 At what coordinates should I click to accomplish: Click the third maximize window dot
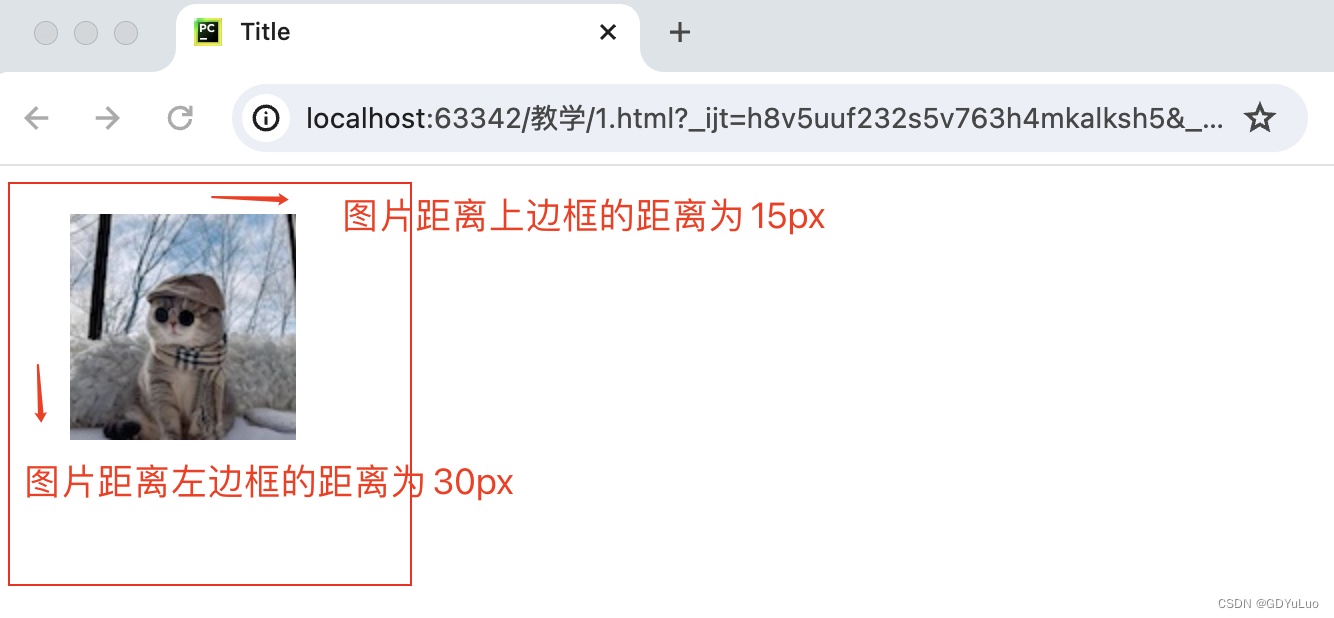coord(126,33)
